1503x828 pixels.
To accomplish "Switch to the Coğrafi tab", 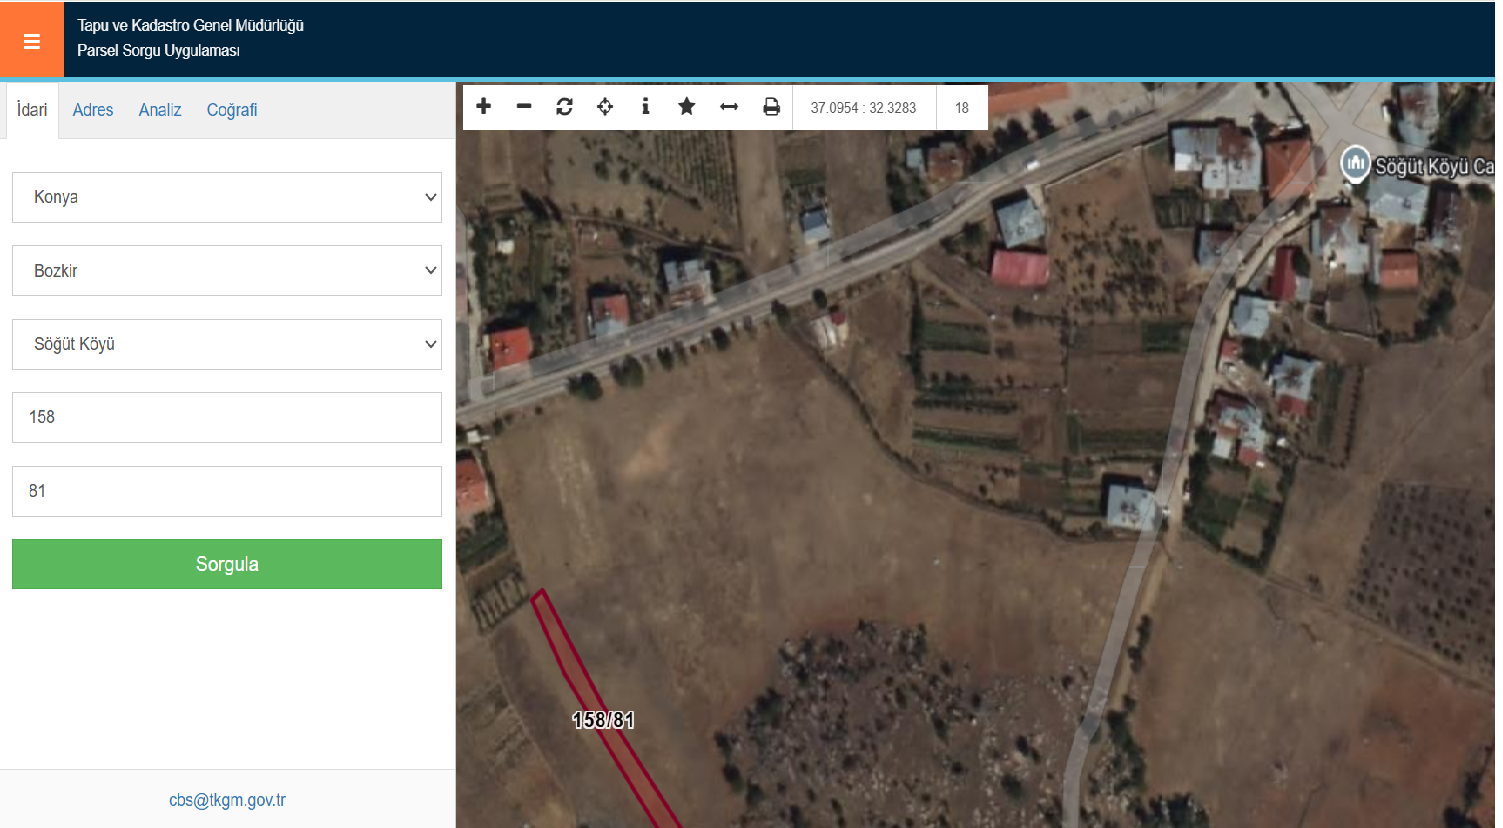I will pyautogui.click(x=232, y=110).
